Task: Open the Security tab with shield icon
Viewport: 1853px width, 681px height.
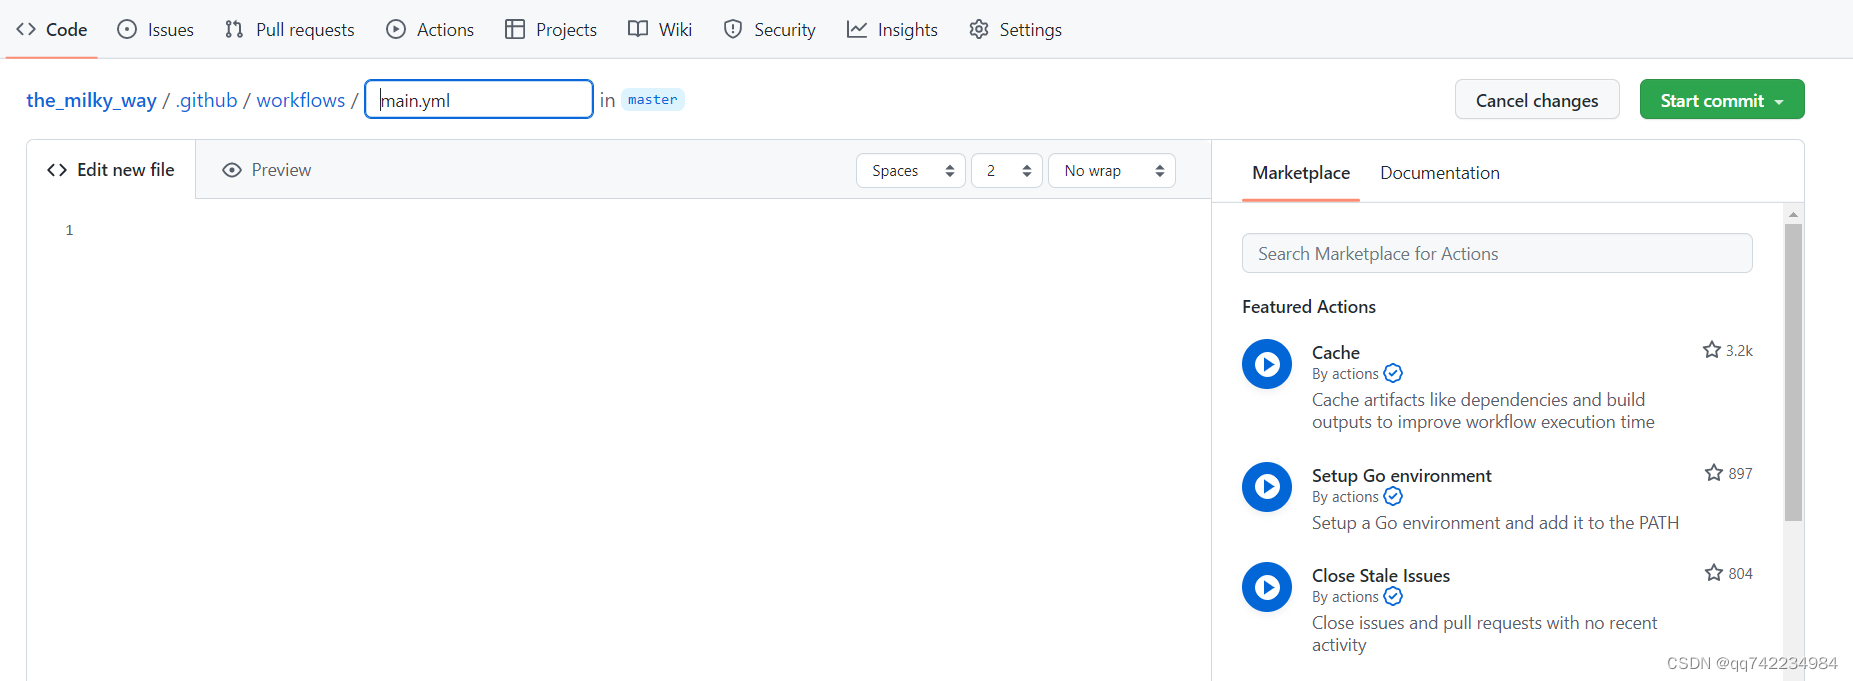Action: tap(769, 30)
